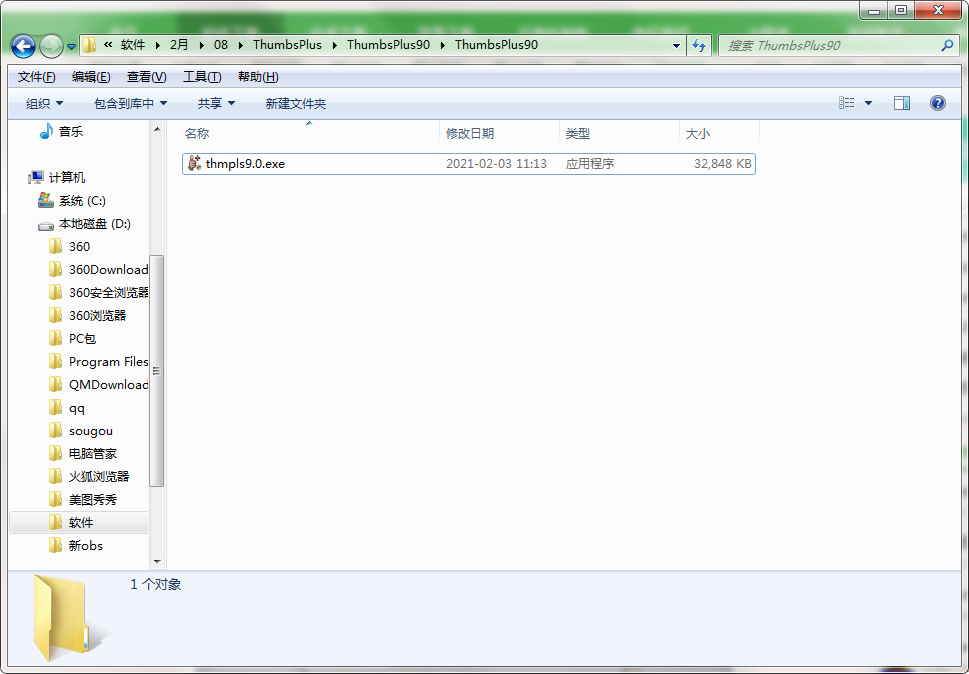This screenshot has height=674, width=969.
Task: Select the thmpls9.0.exe file
Action: (468, 164)
